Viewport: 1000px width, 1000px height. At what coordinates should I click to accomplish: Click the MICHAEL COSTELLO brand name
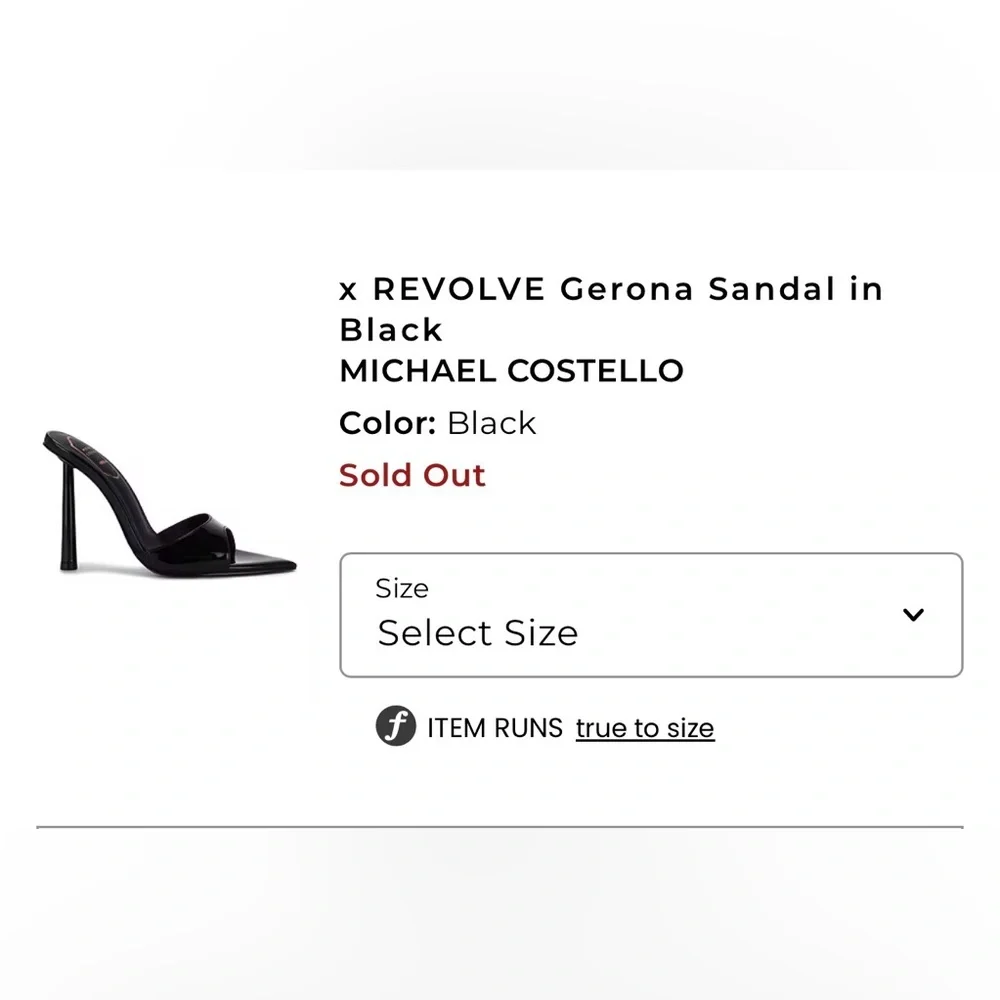(x=512, y=370)
